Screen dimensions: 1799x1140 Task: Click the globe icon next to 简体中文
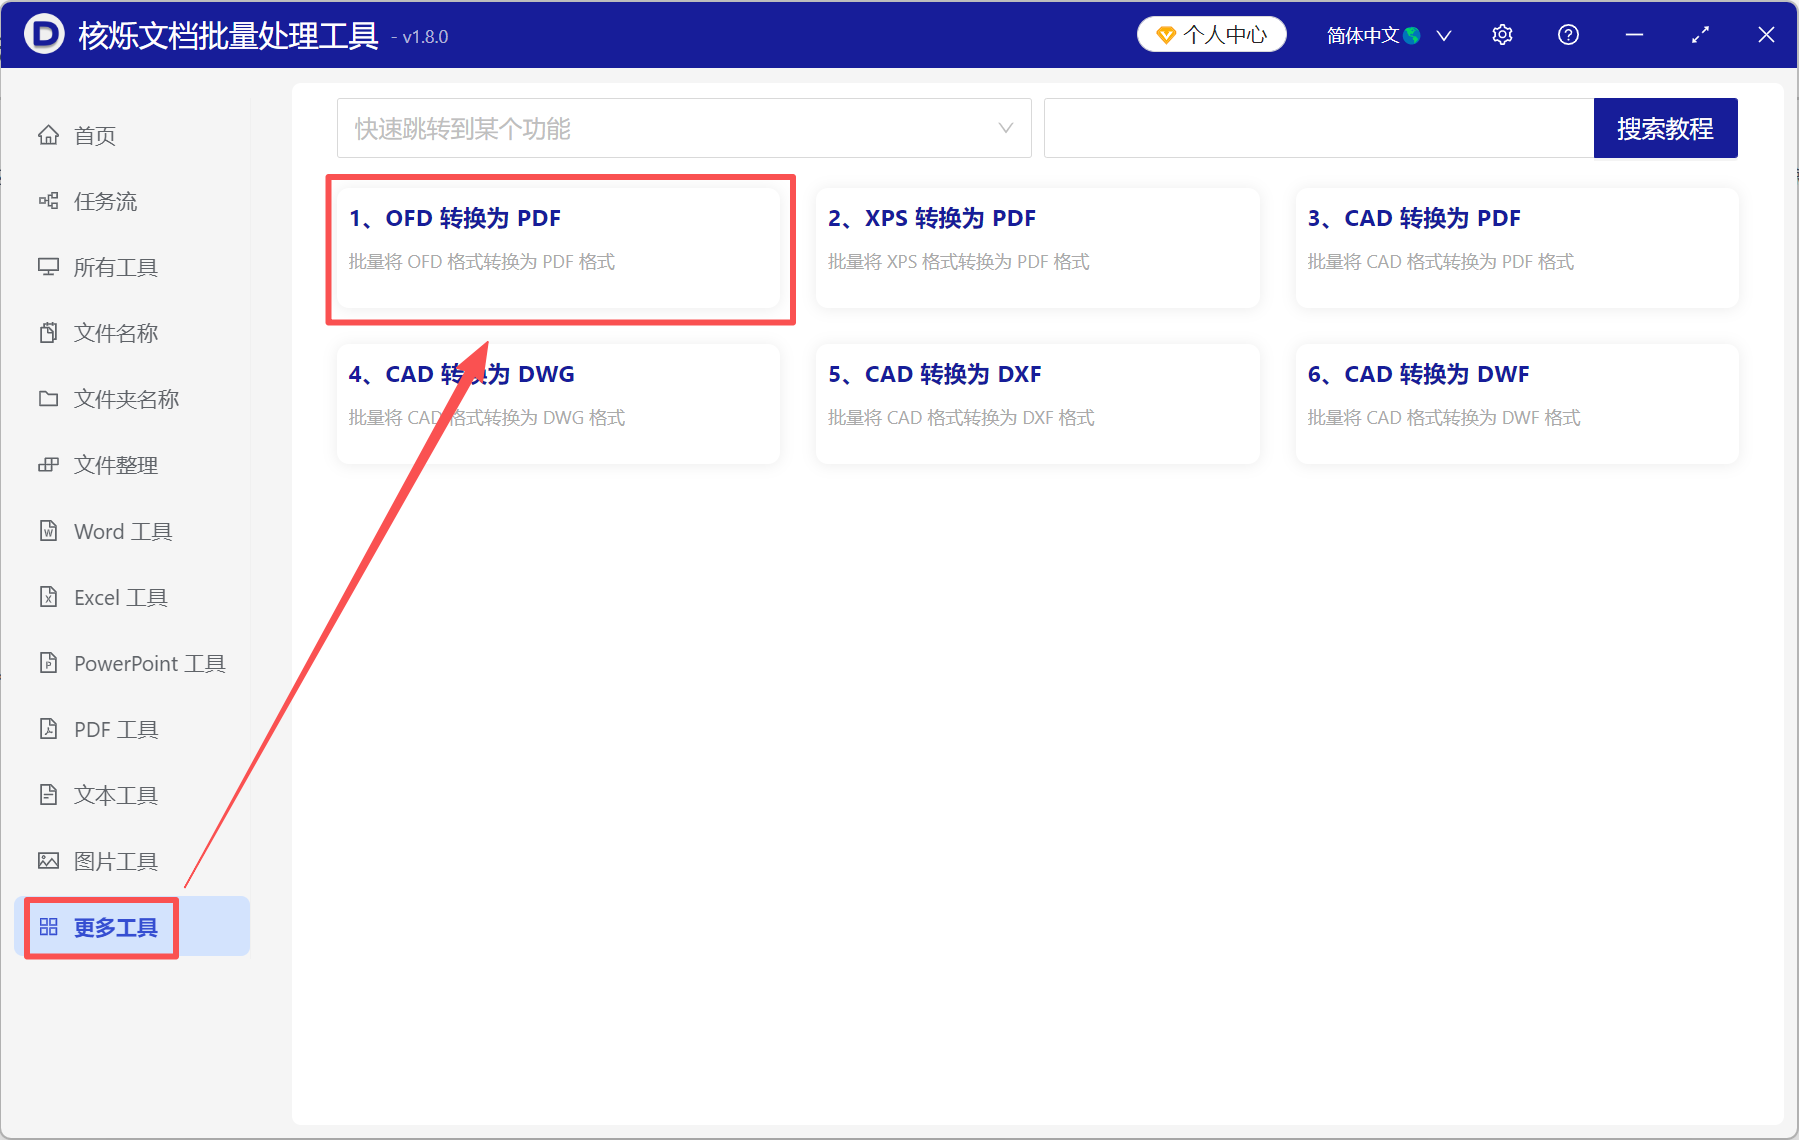[x=1412, y=36]
